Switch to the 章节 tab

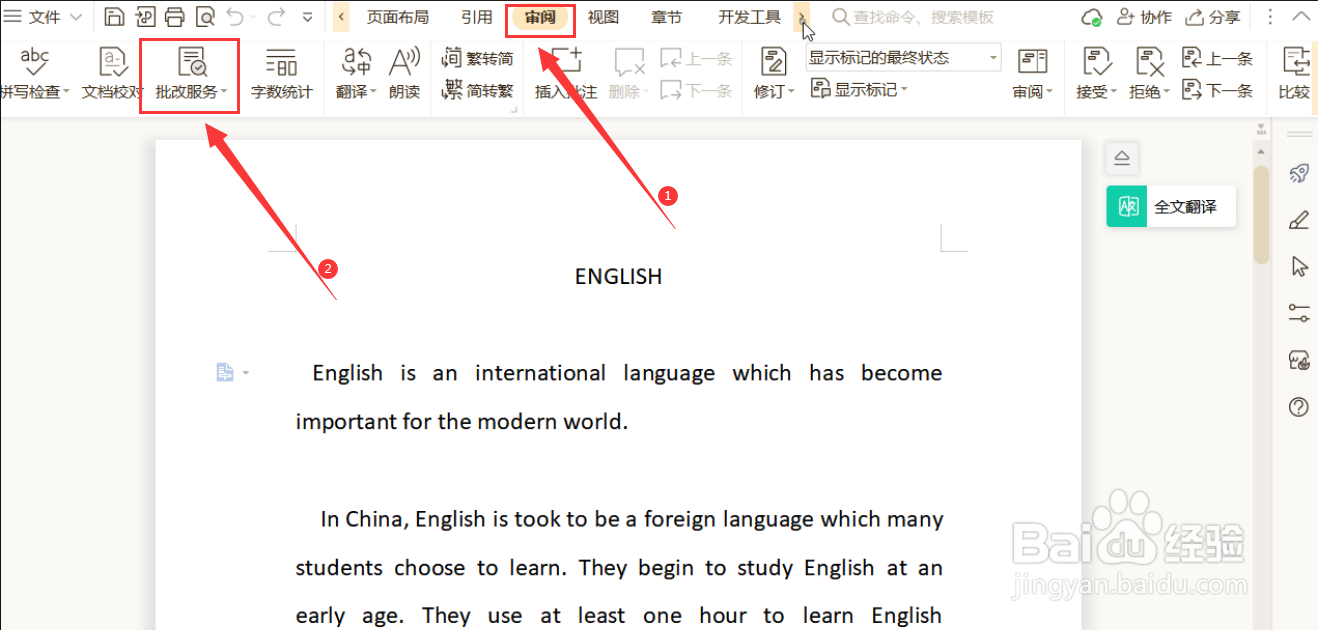pos(666,17)
